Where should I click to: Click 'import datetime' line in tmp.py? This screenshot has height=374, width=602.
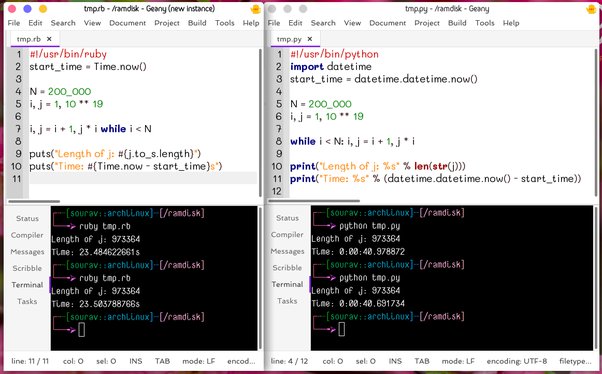tap(331, 66)
